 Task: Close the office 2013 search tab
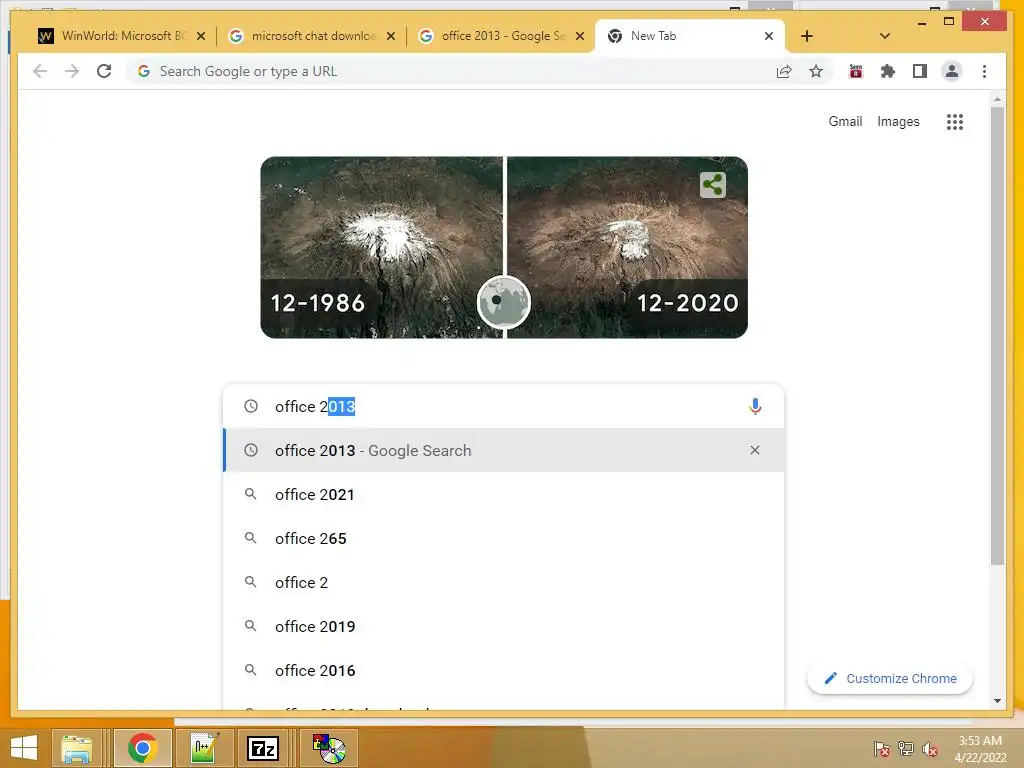coord(579,36)
